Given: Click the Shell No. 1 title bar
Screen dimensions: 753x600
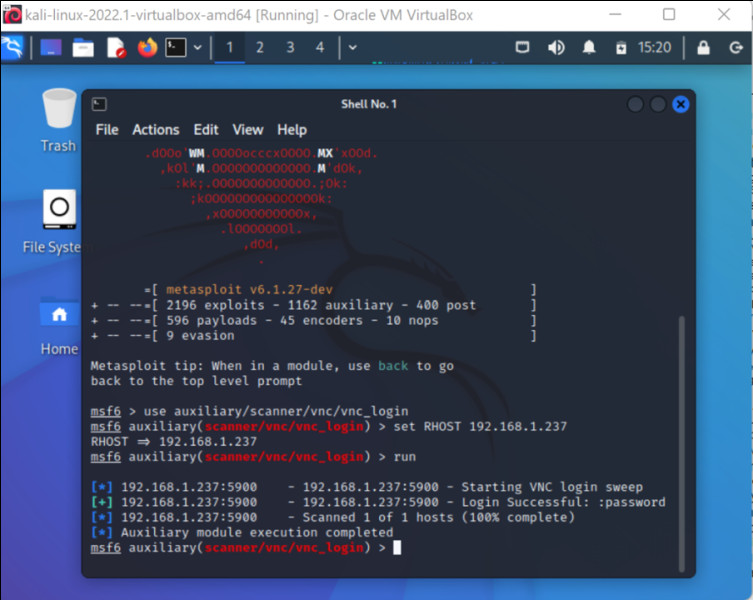Looking at the screenshot, I should point(369,104).
